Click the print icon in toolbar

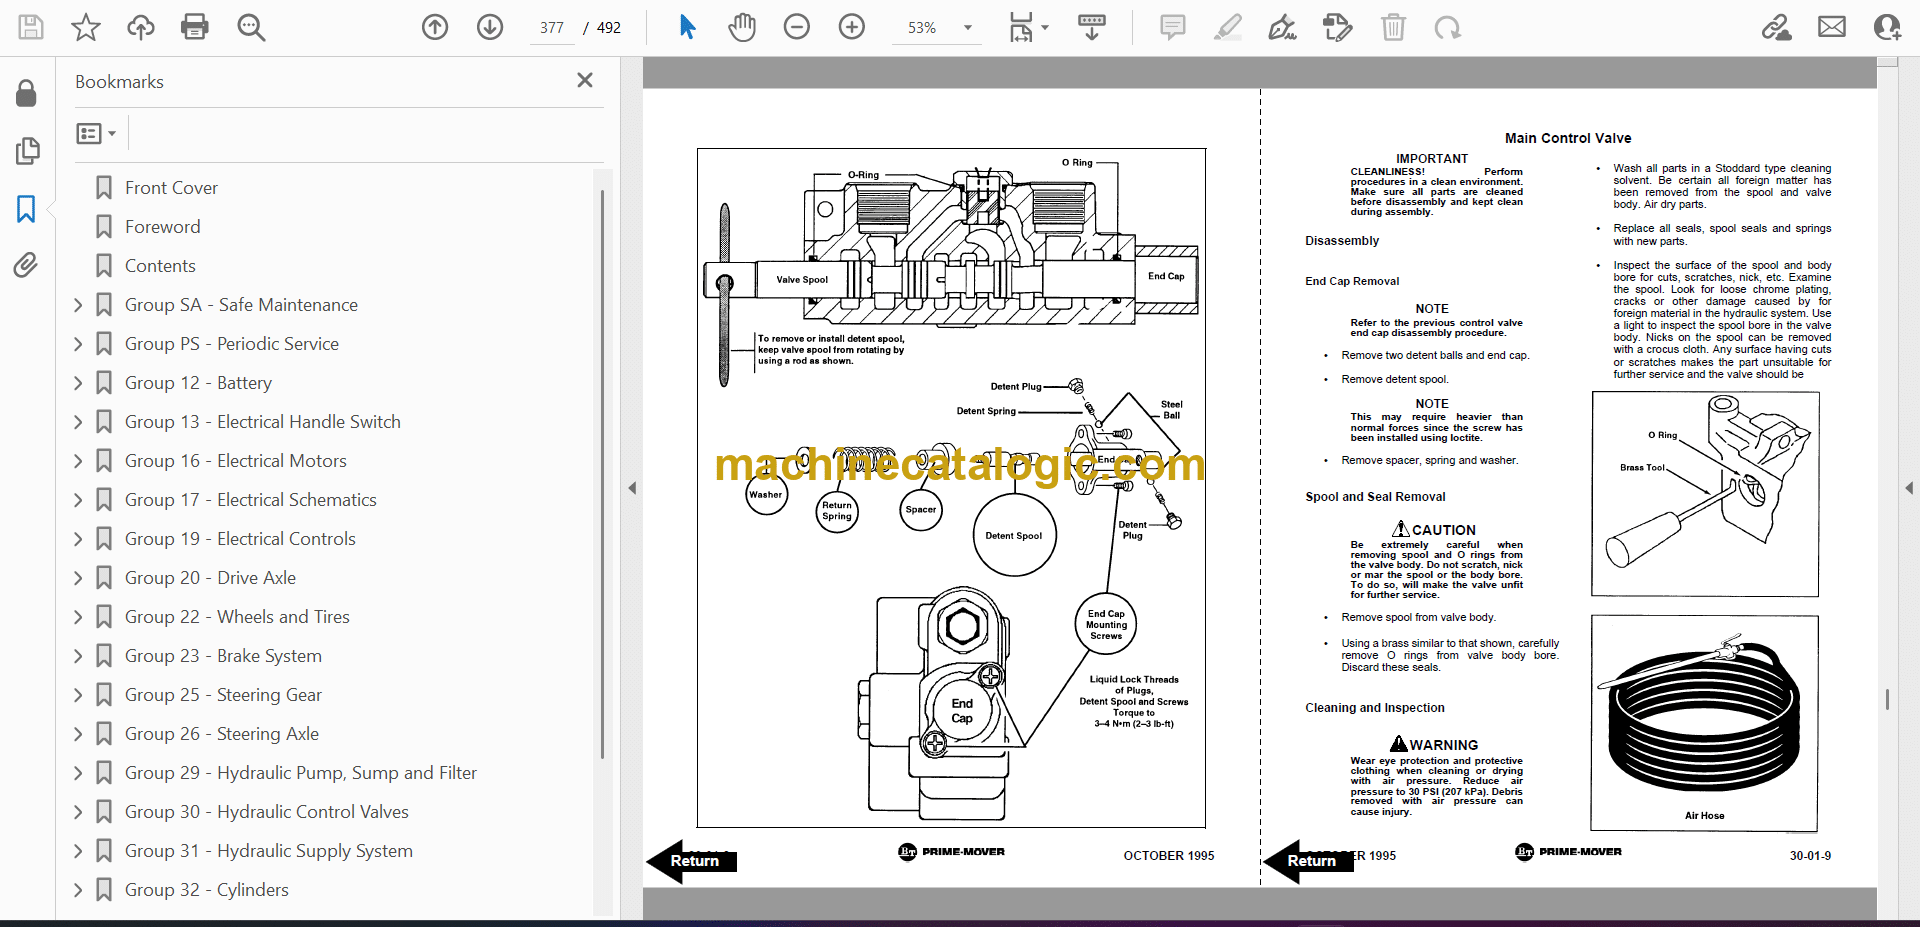click(194, 27)
